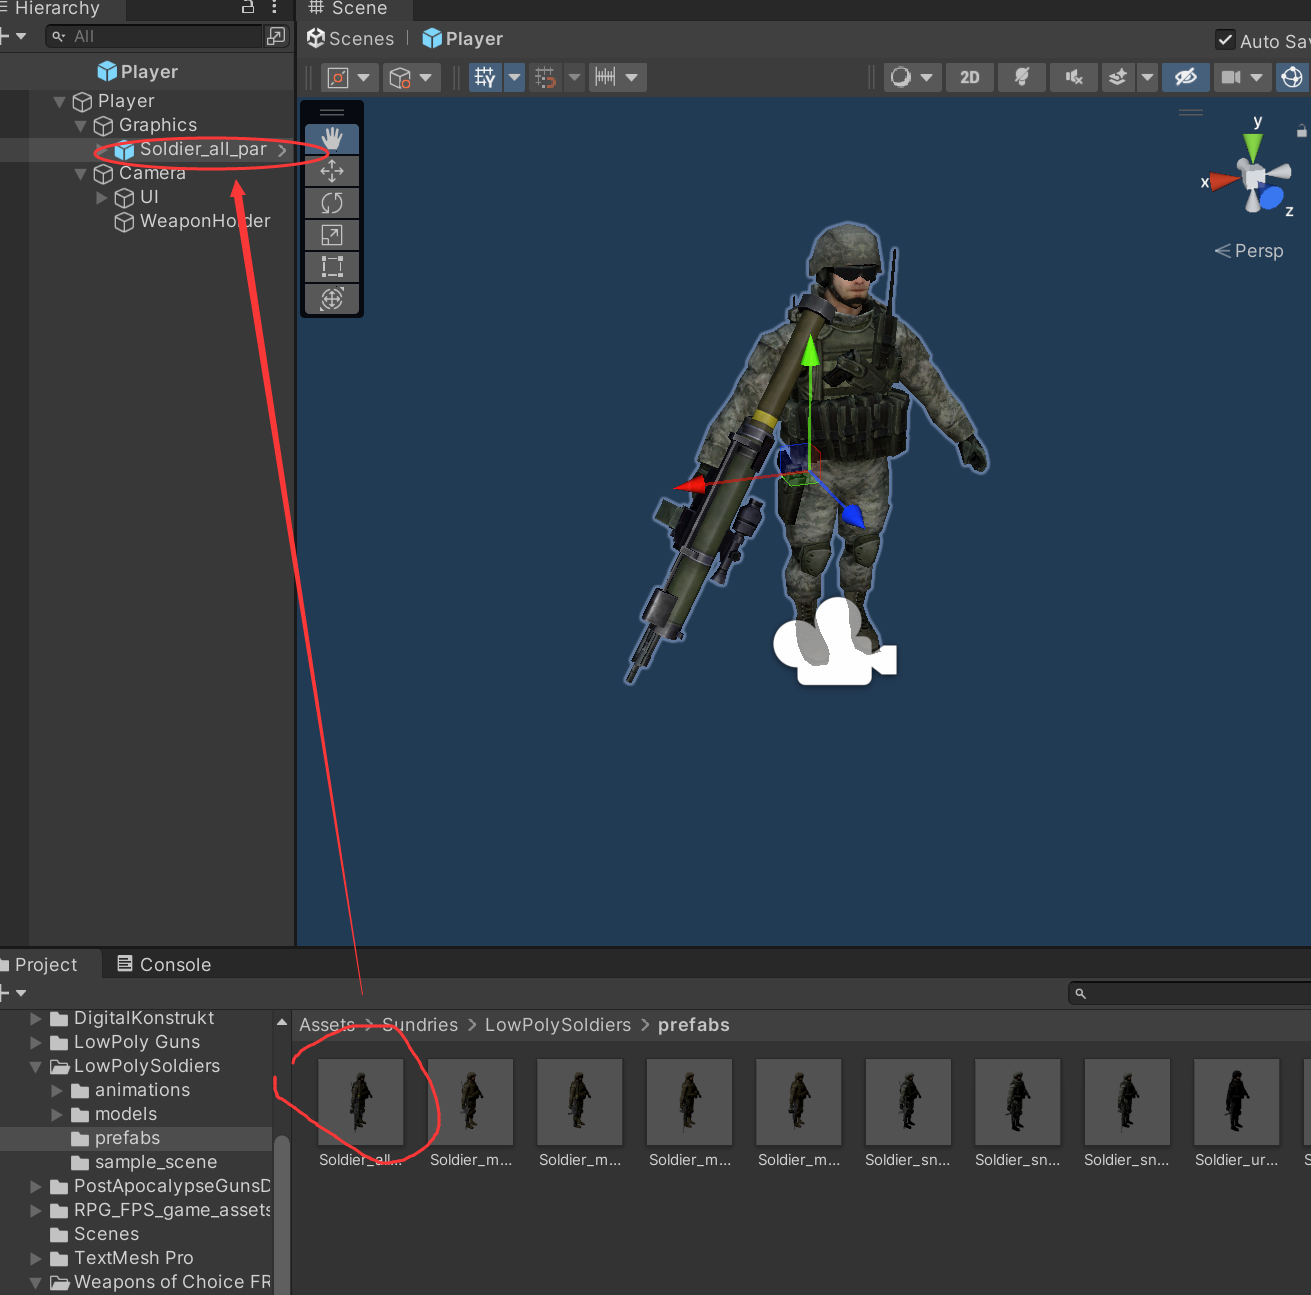The image size is (1311, 1295).
Task: Open the Hierarchy search scope icon
Action: (x=277, y=36)
